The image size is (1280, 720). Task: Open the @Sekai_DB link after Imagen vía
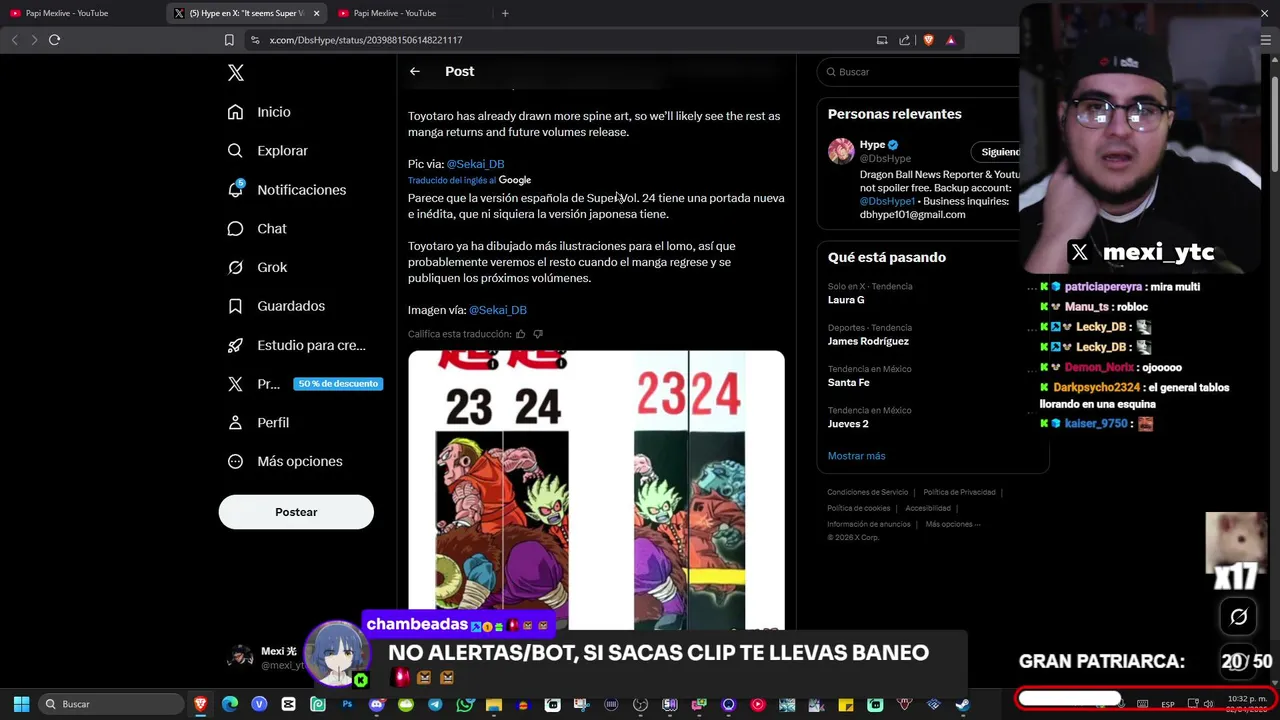[498, 310]
